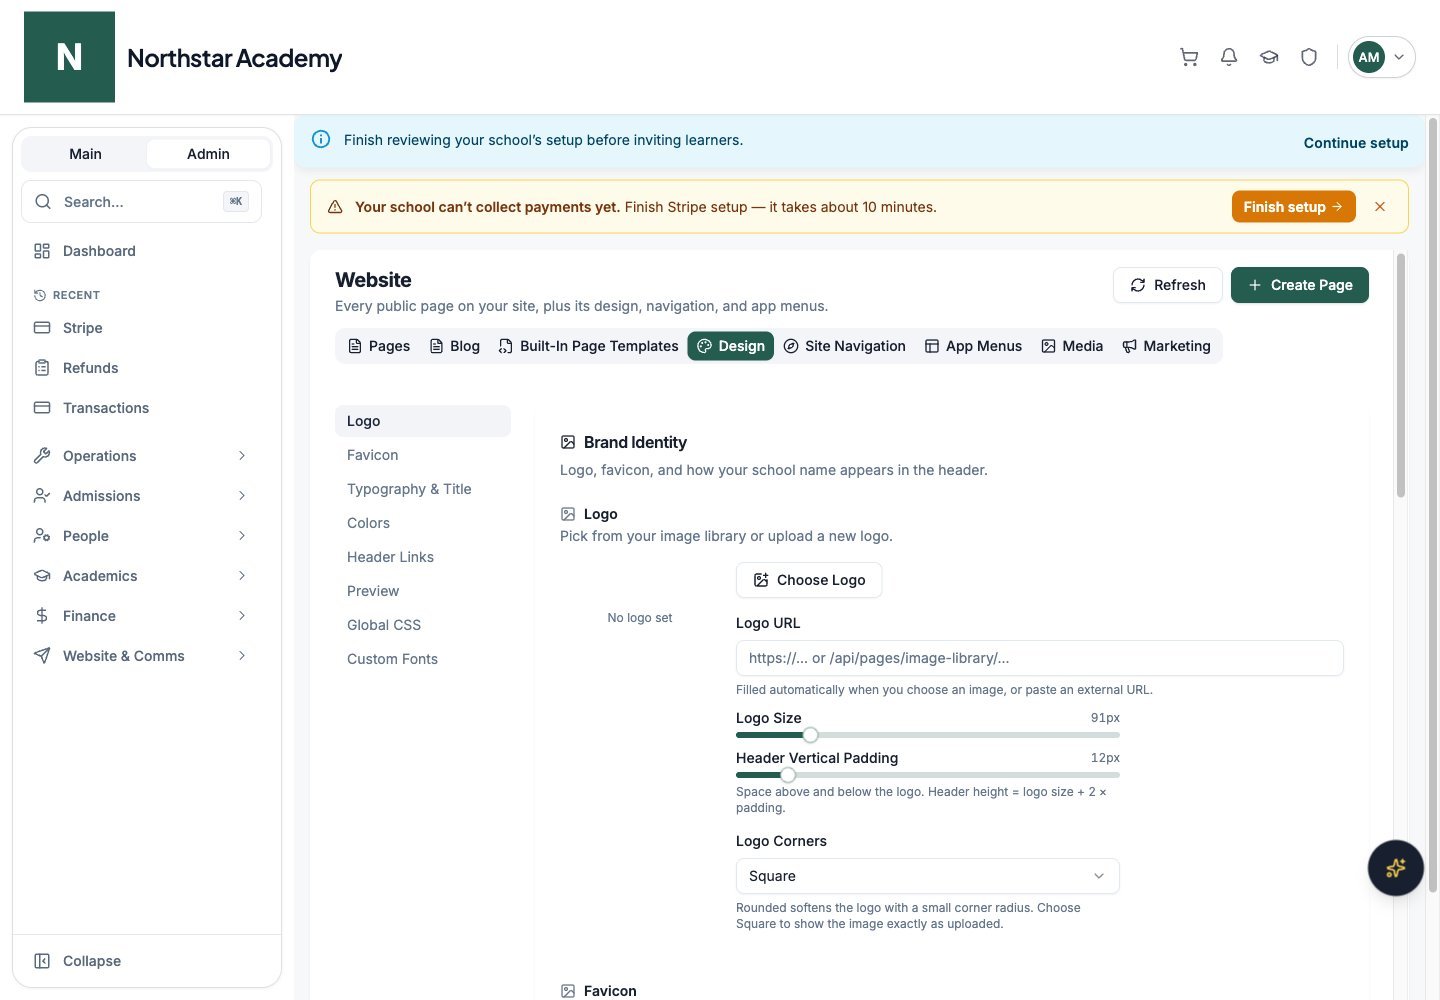Open the Site Navigation tab
The width and height of the screenshot is (1440, 1000).
[844, 346]
